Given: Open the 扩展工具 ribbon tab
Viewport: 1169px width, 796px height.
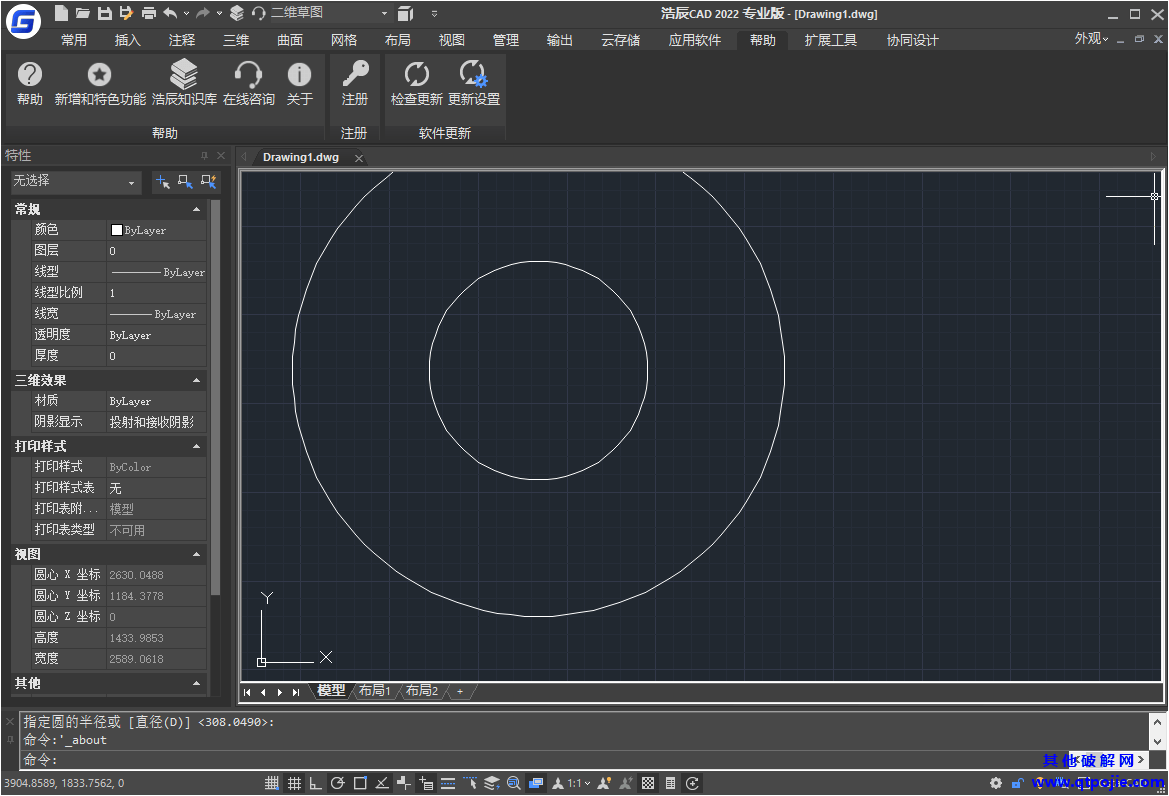Looking at the screenshot, I should 831,40.
